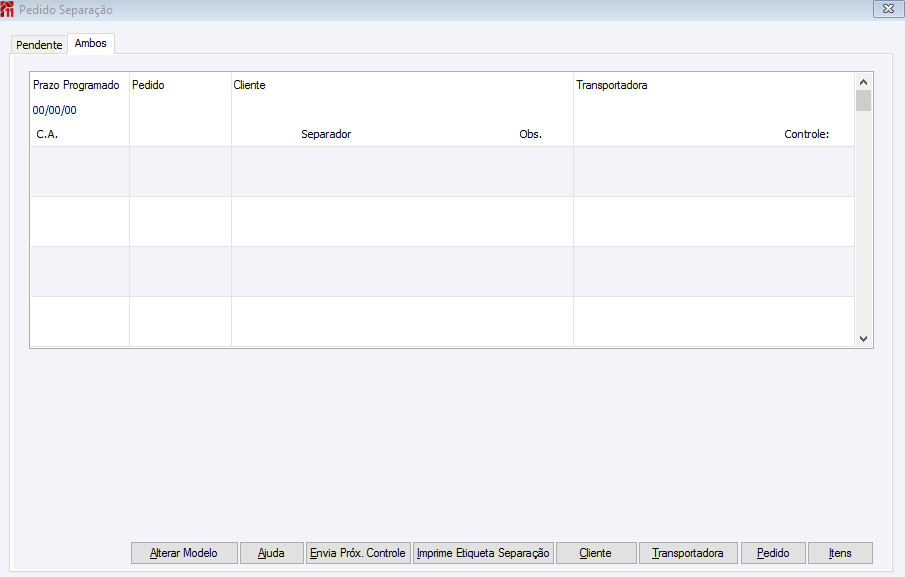905x577 pixels.
Task: Click the Controle: label
Action: point(806,134)
